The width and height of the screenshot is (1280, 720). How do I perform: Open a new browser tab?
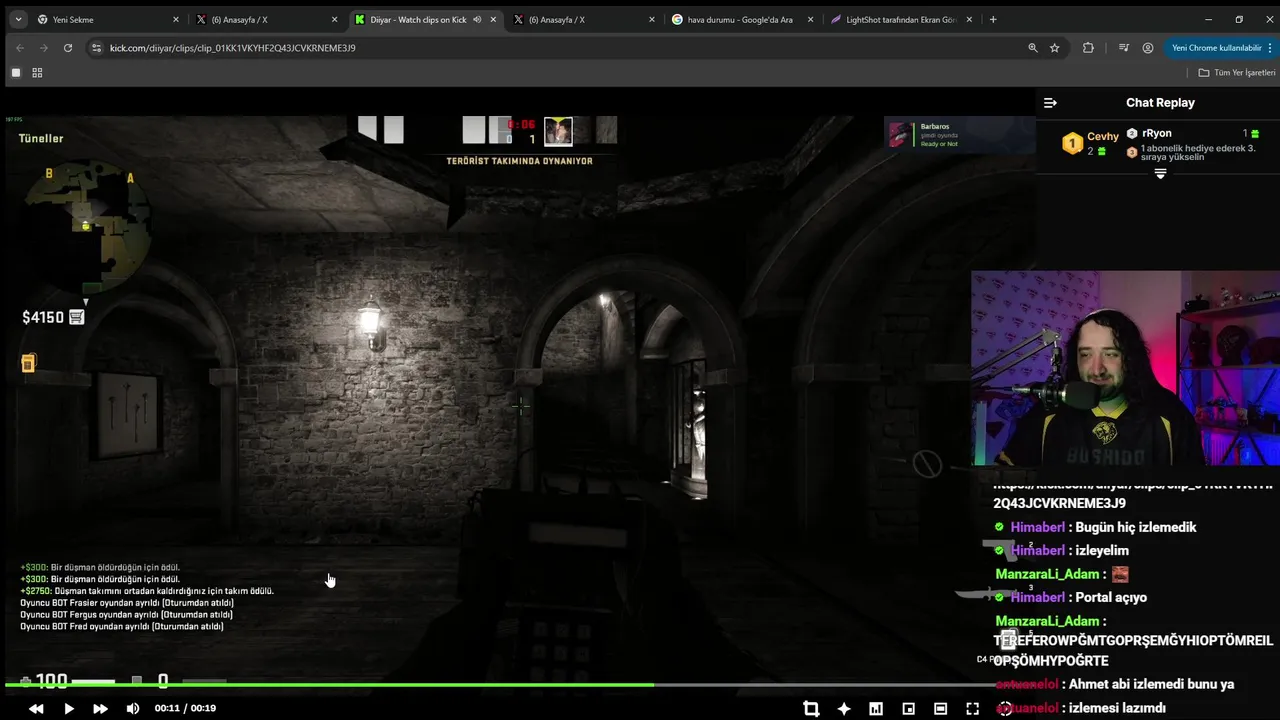click(993, 19)
